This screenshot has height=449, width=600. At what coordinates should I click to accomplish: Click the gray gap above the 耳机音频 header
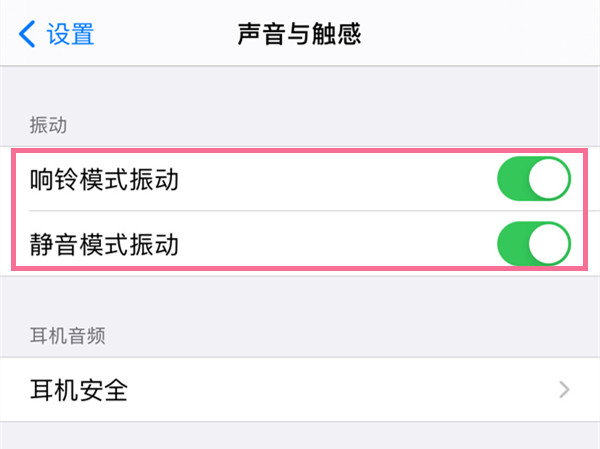[300, 295]
